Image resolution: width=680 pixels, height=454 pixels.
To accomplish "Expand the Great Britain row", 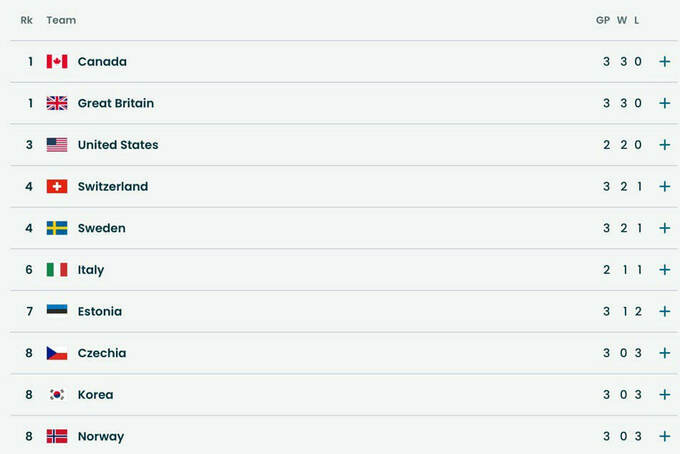I will [664, 103].
